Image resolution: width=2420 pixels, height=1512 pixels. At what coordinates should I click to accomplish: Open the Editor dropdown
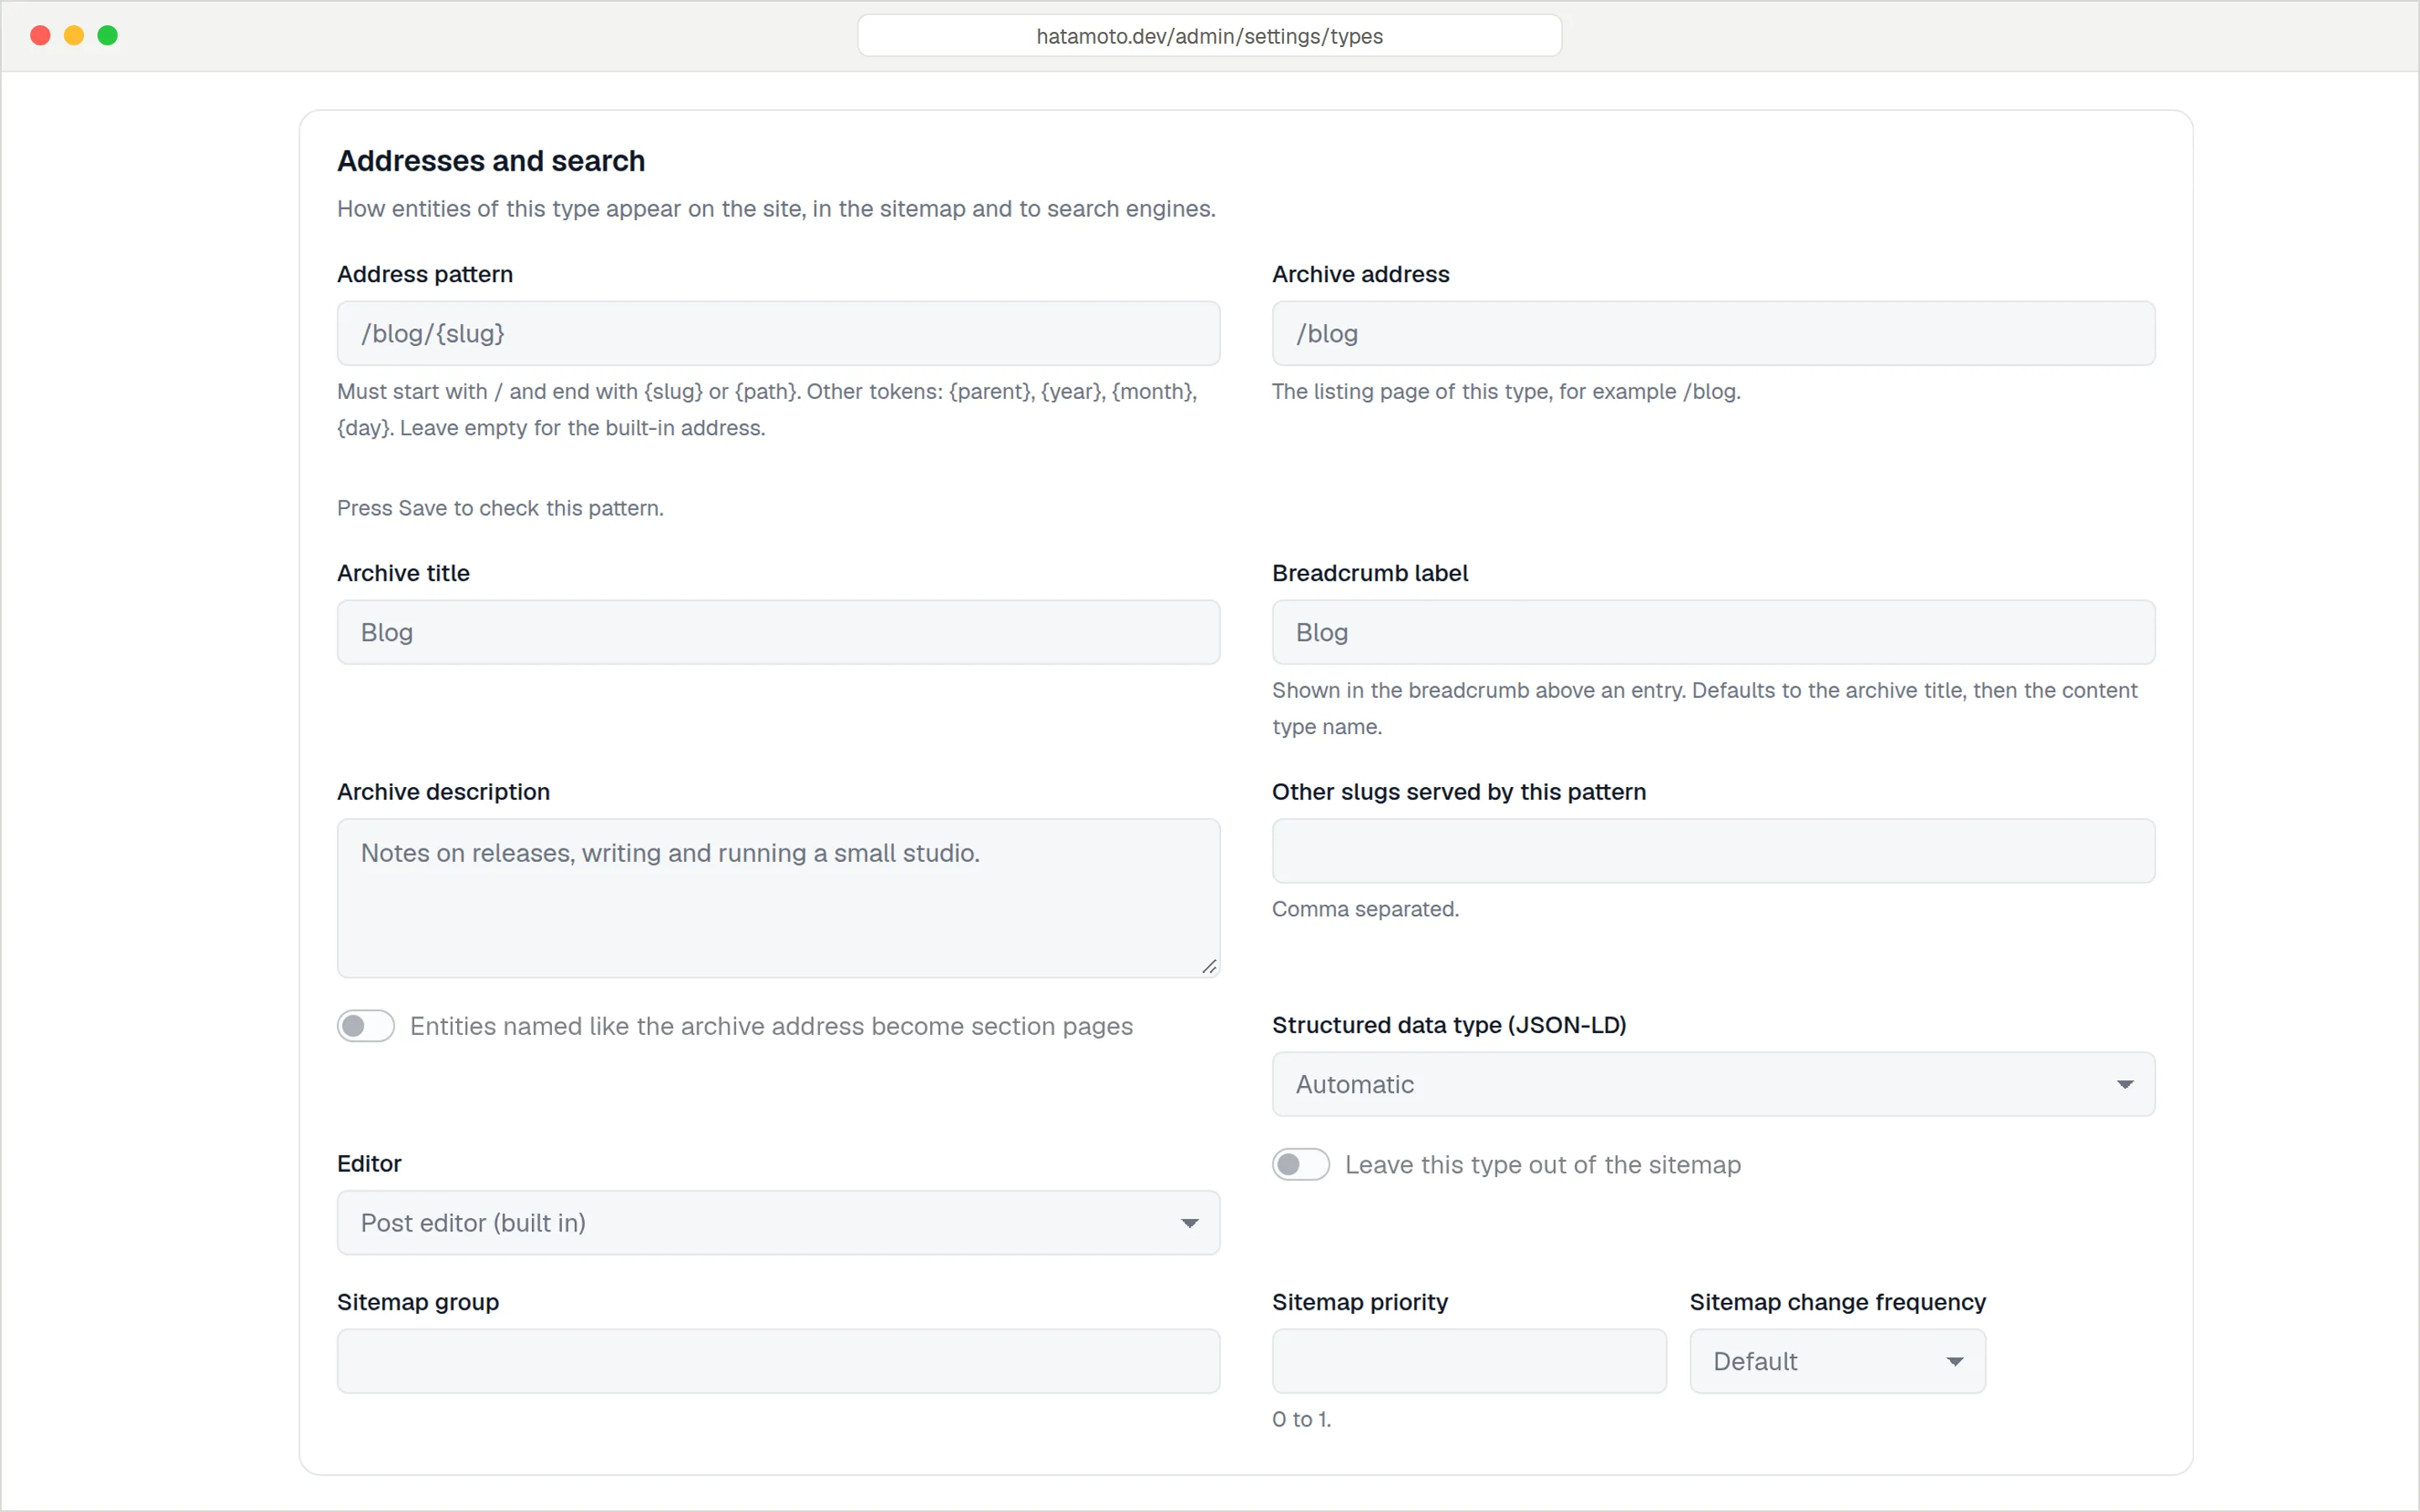click(778, 1222)
